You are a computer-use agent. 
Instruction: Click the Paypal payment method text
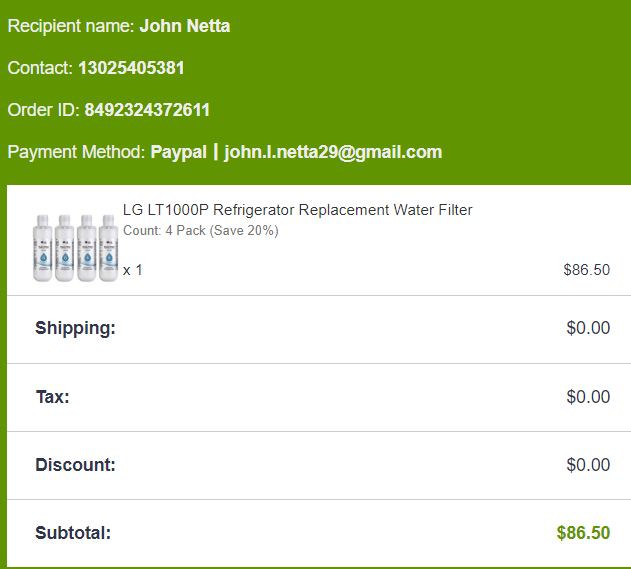(178, 152)
